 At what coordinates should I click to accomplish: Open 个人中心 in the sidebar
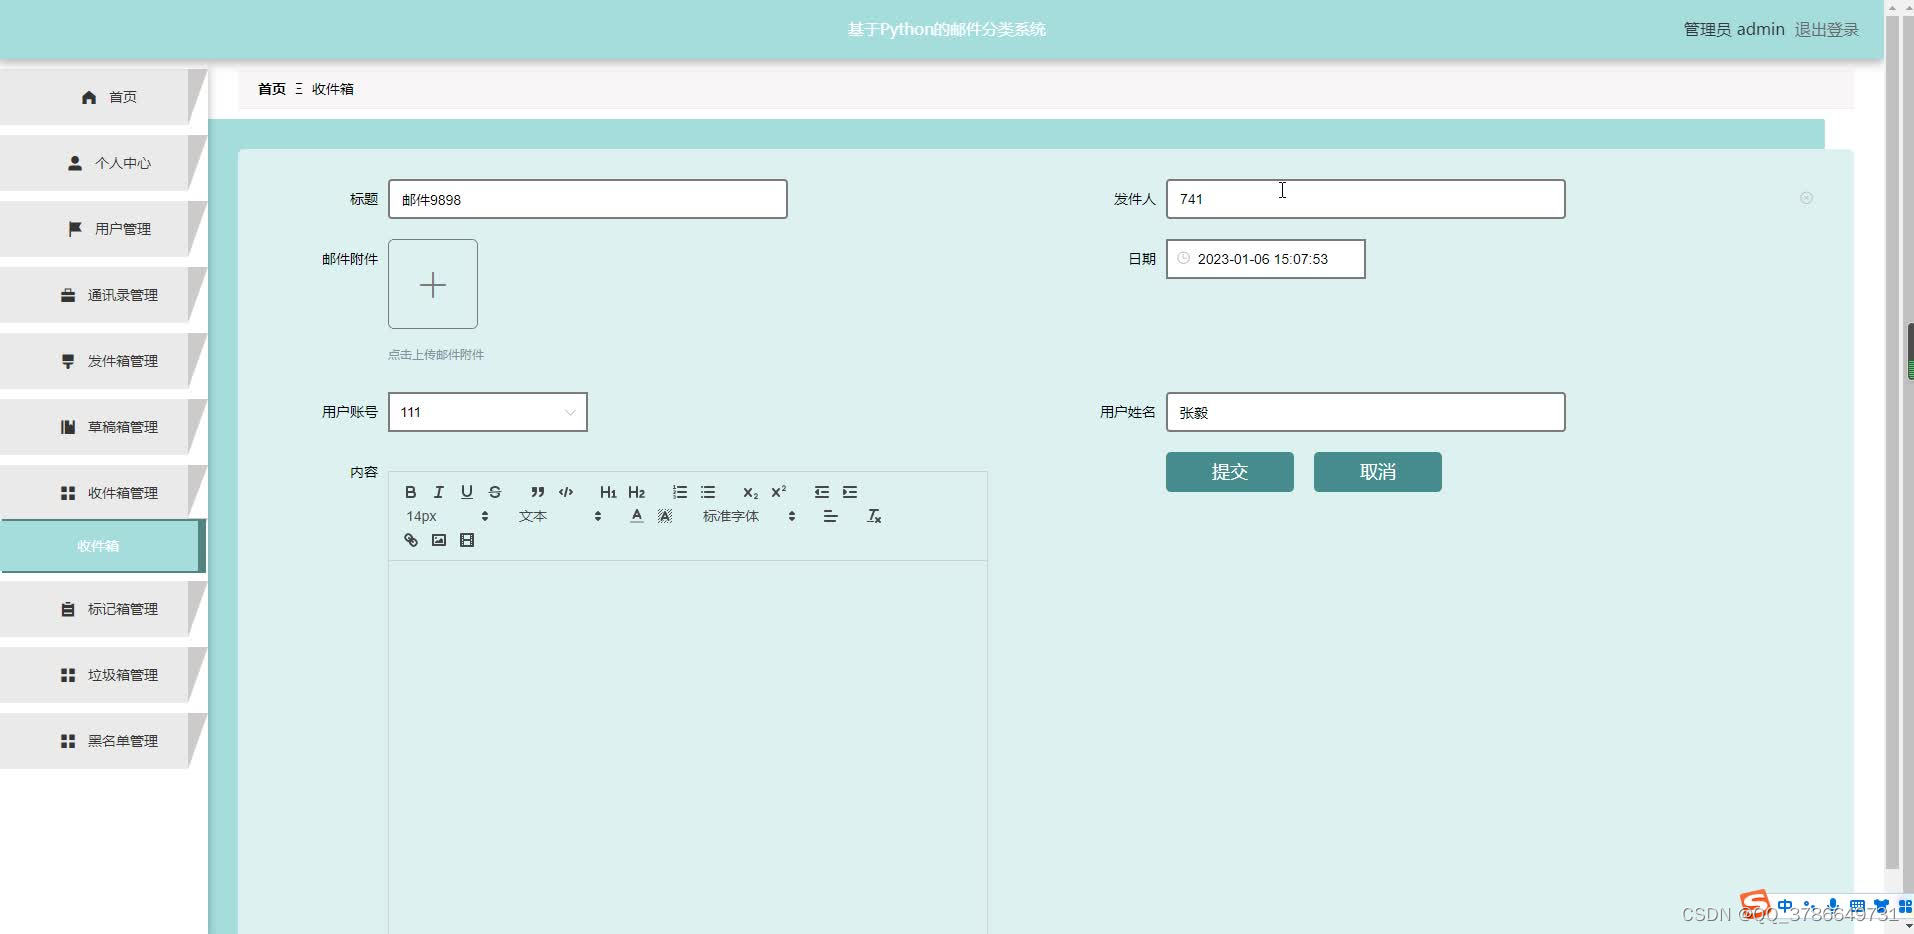103,163
